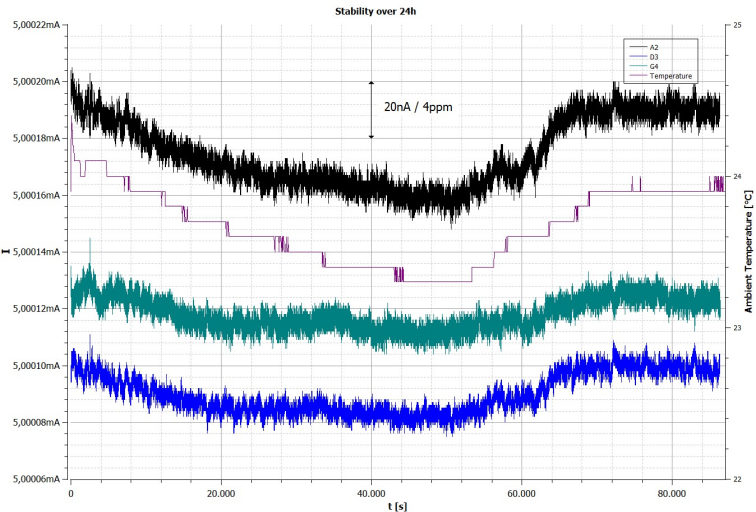Click the 80.000 x-axis tick label
Viewport: 756px width, 512px height.
pos(672,494)
